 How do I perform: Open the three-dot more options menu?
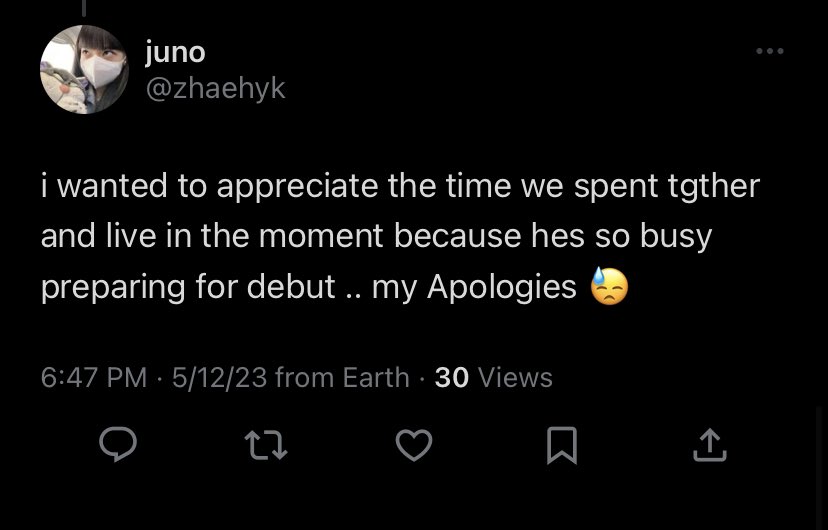769,51
